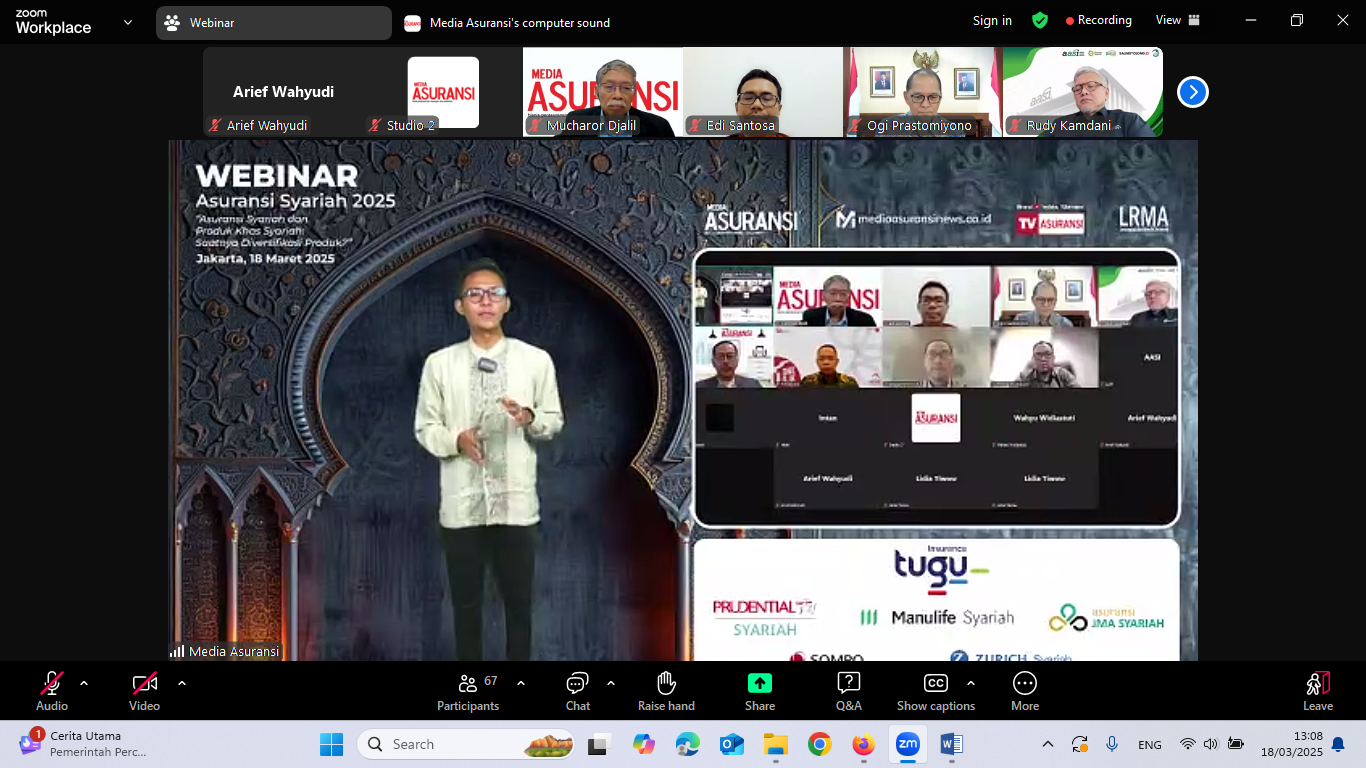The height and width of the screenshot is (768, 1366).
Task: Switch ENG input language
Action: tap(1150, 745)
